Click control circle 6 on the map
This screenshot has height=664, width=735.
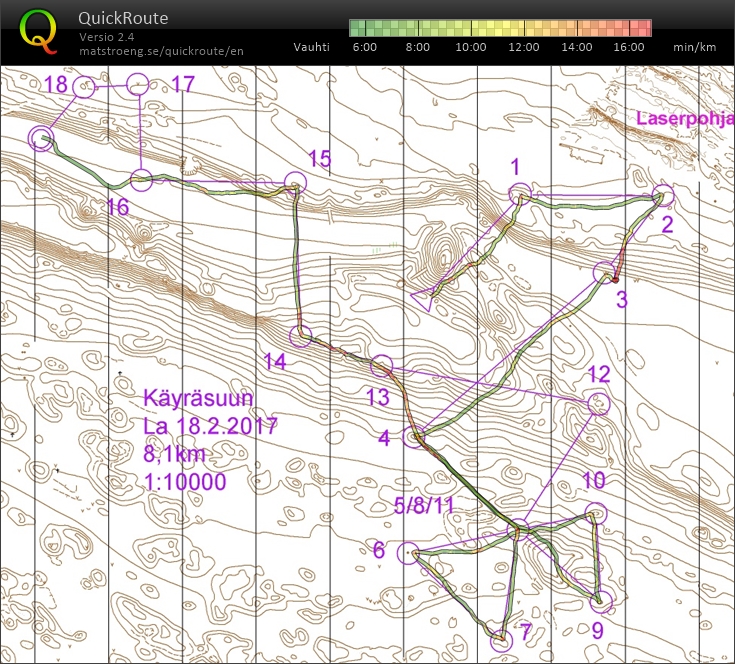point(408,553)
